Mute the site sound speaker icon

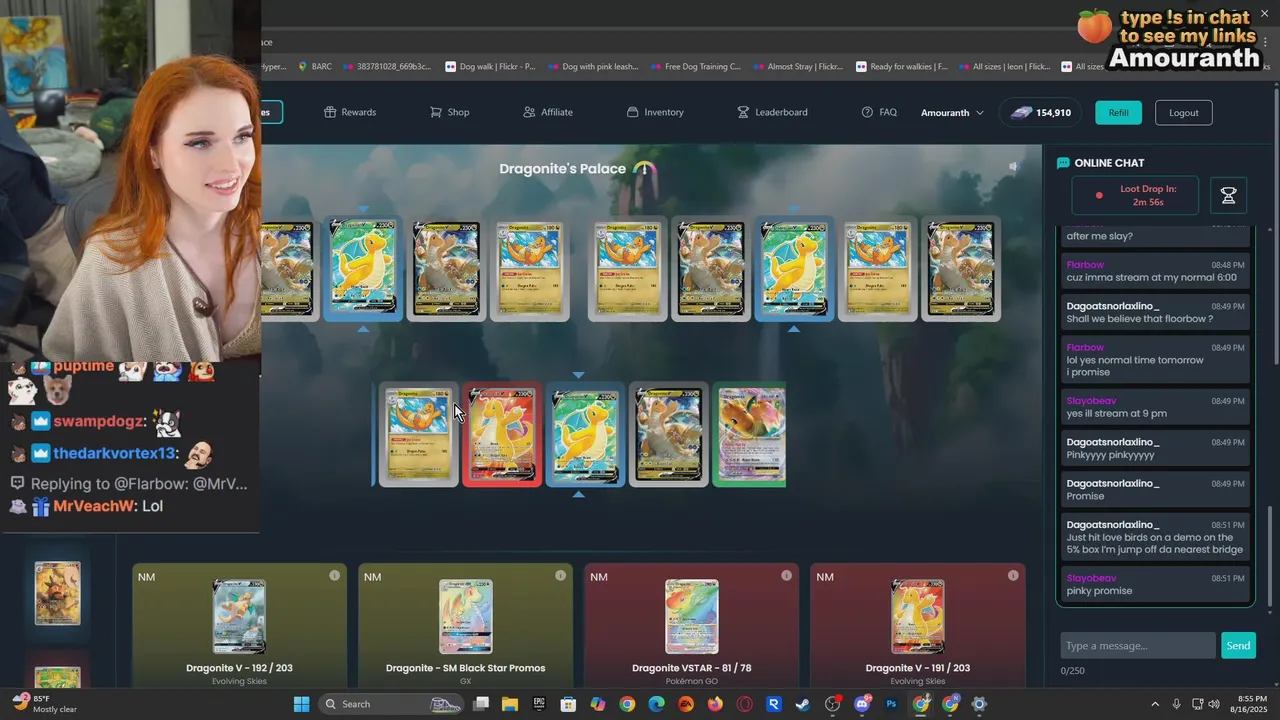pos(1012,167)
